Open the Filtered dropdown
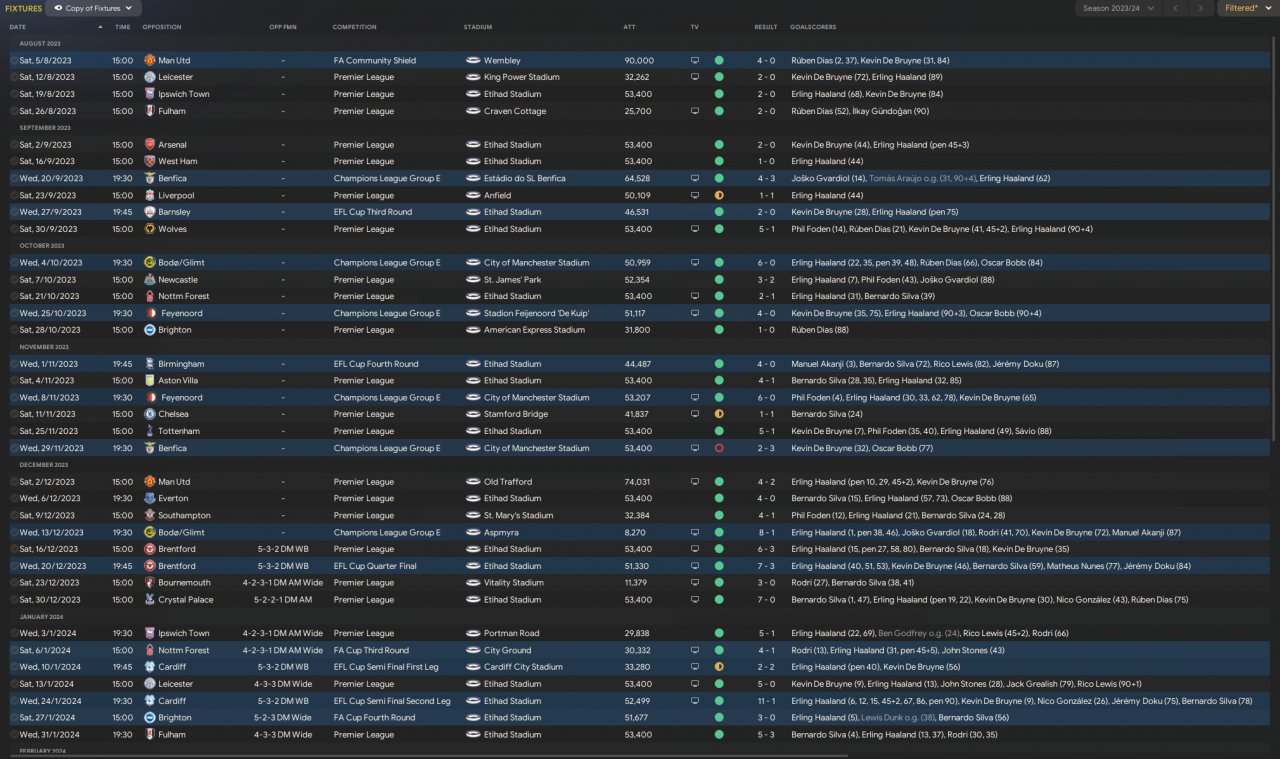Screen dimensions: 1280x759 click(x=1247, y=8)
